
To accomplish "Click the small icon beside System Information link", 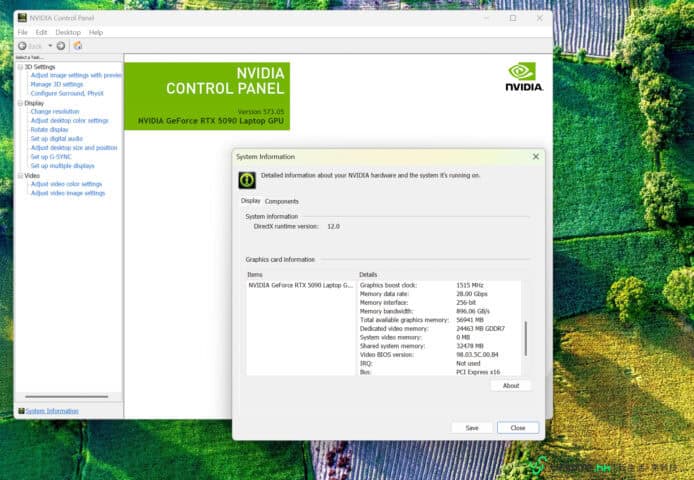I will click(x=21, y=411).
